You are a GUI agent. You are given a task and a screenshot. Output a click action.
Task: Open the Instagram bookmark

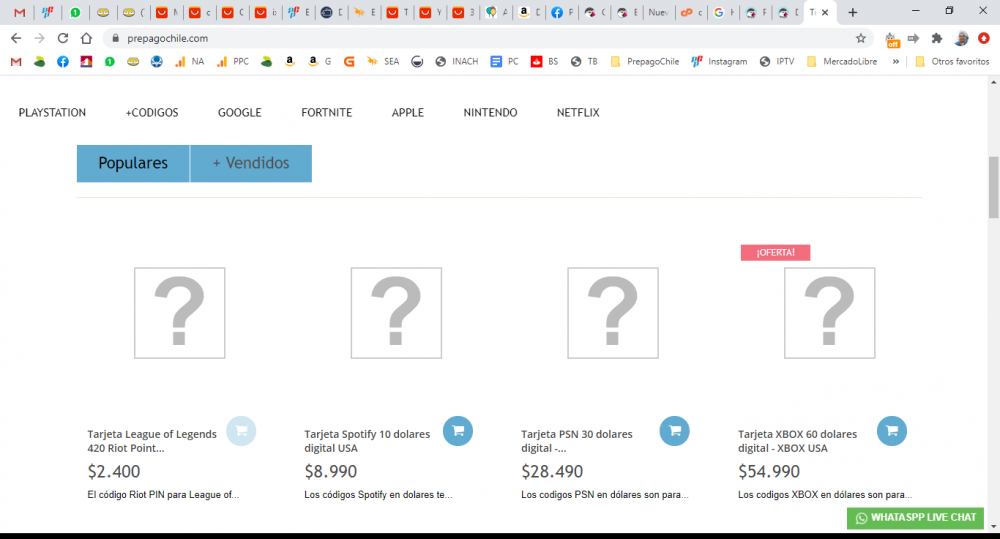719,62
